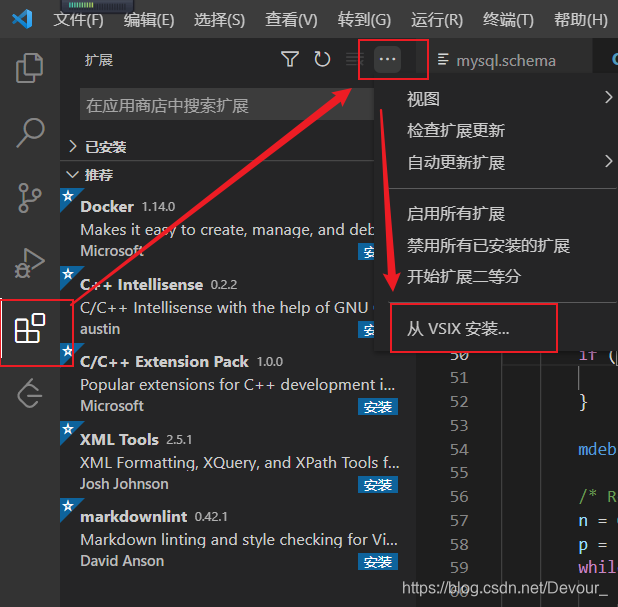Click markdownlint description text
Image resolution: width=618 pixels, height=607 pixels.
(239, 540)
